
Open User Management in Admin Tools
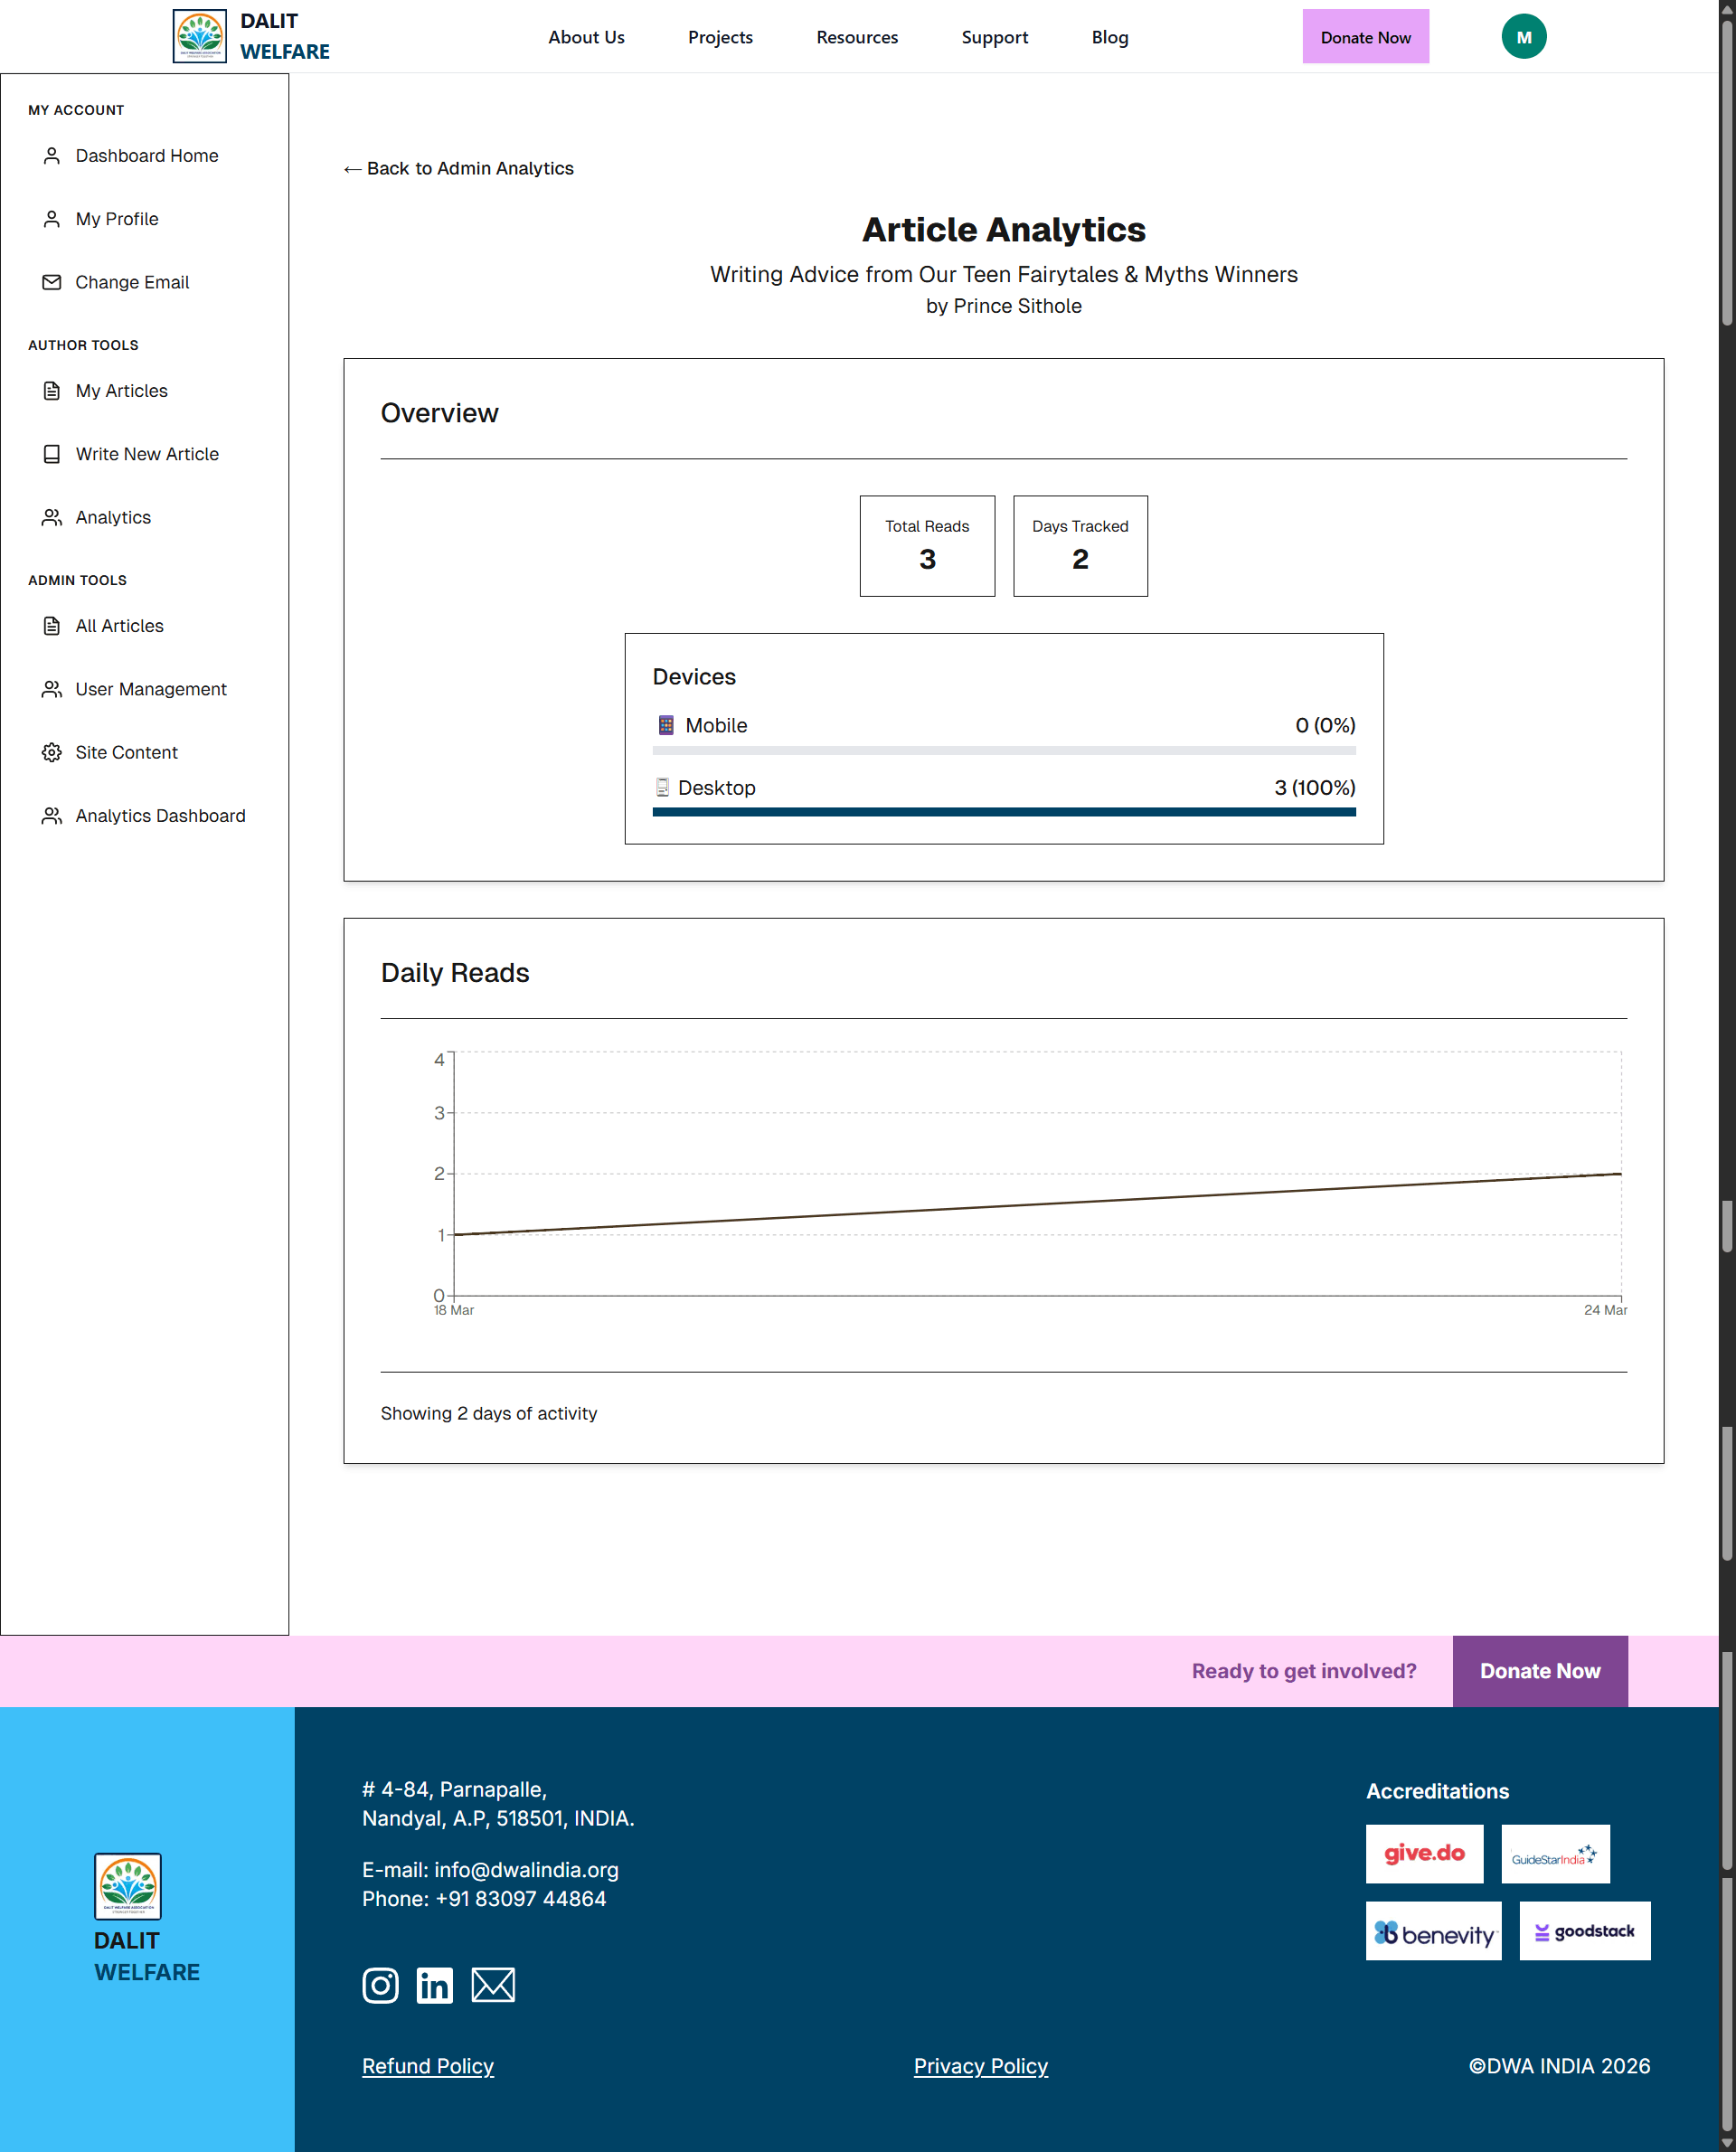pyautogui.click(x=150, y=688)
